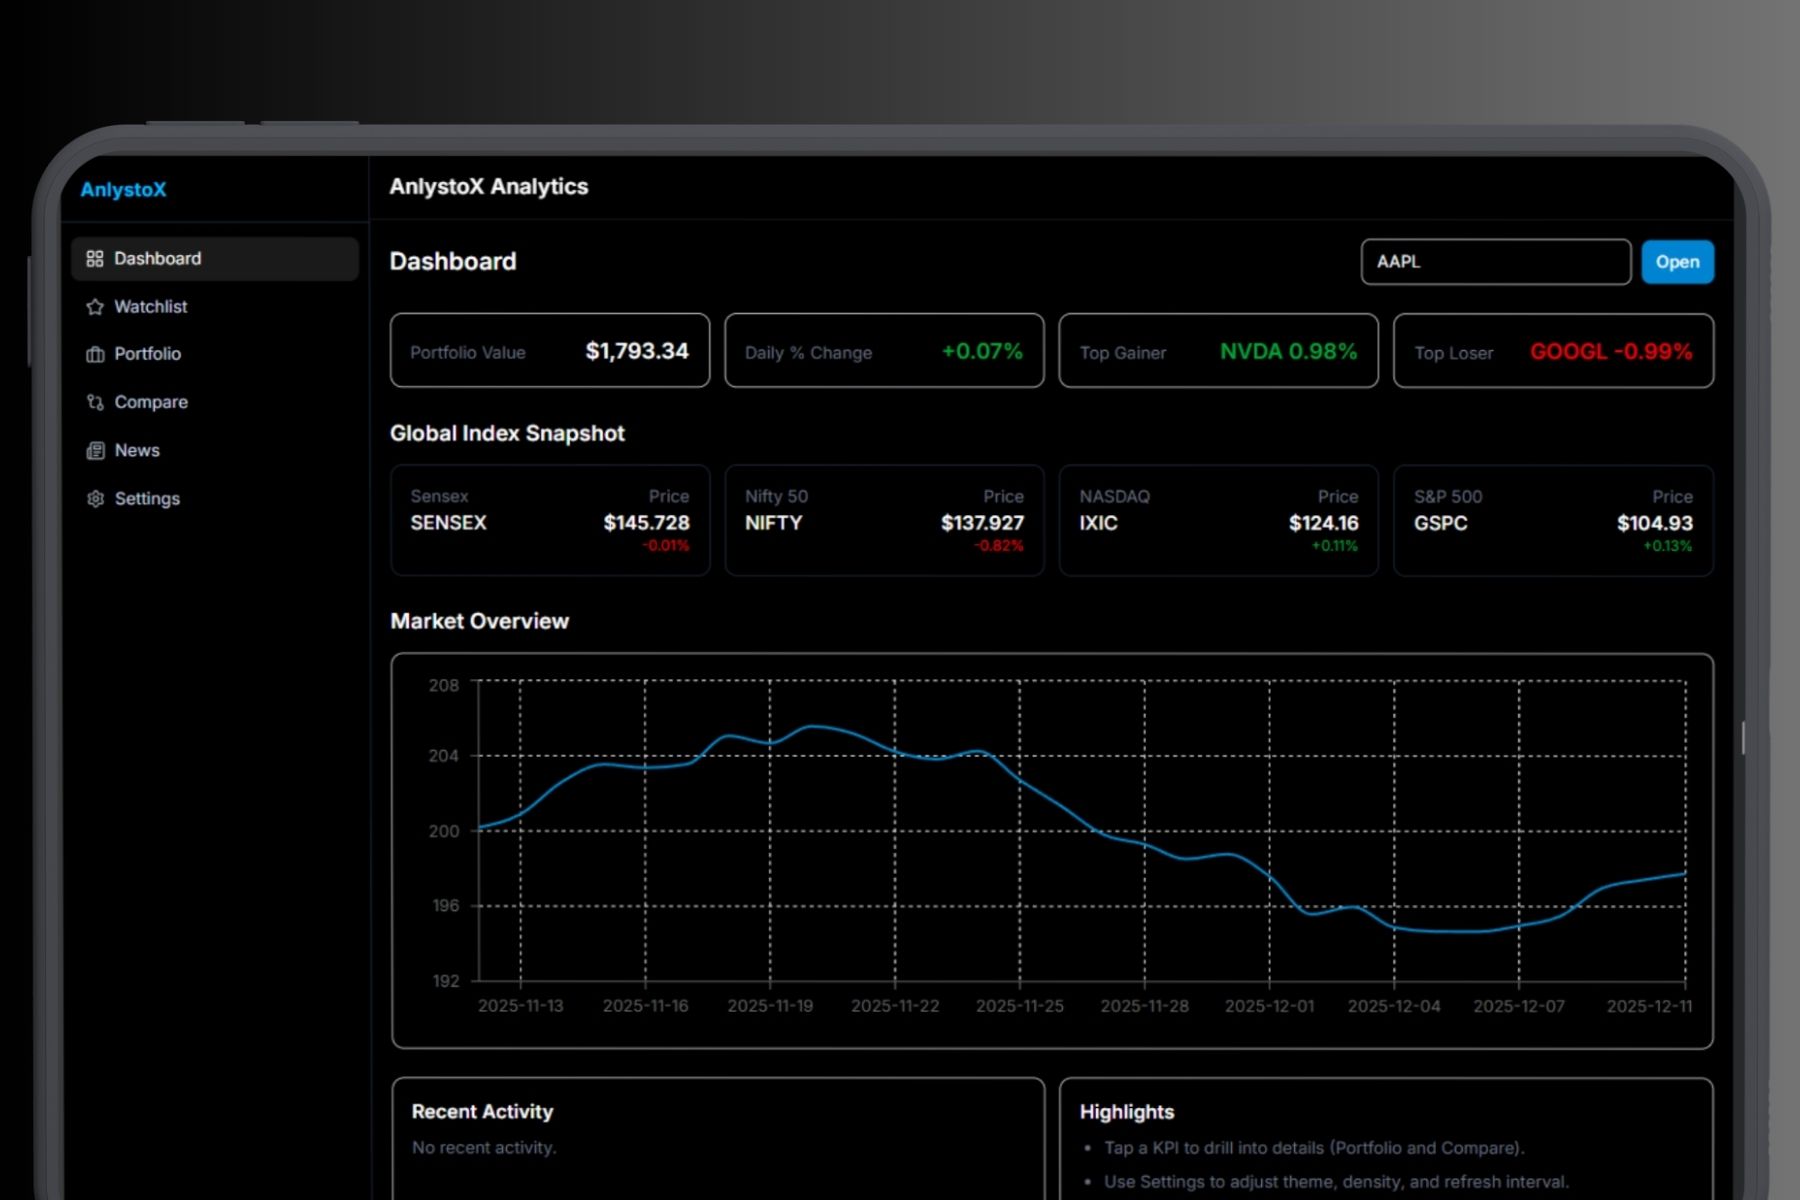This screenshot has width=1800, height=1200.
Task: Open the Watchlist menu item
Action: pos(150,307)
